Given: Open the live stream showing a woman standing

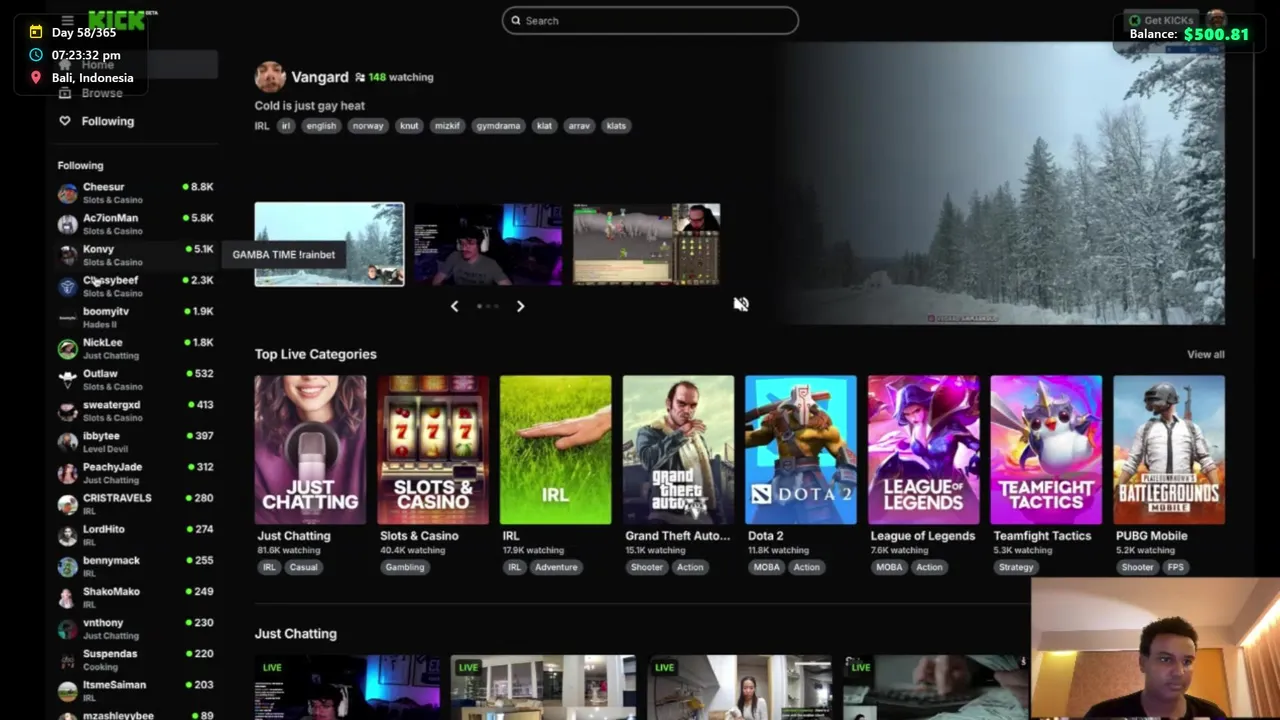Looking at the screenshot, I should click(x=740, y=688).
